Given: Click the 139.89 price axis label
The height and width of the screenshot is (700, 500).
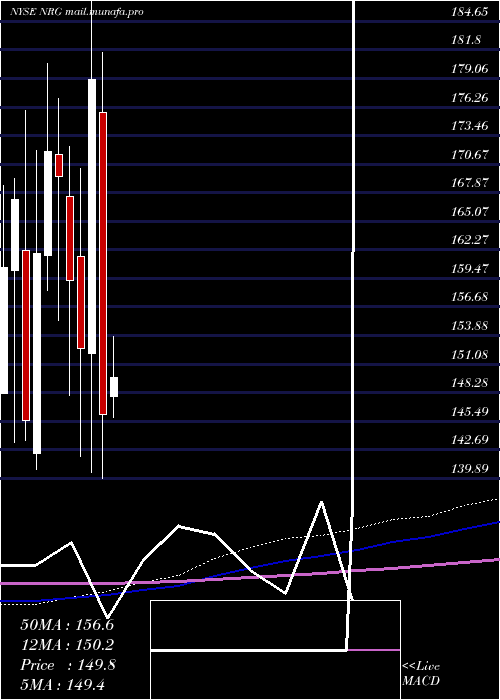Looking at the screenshot, I should coord(469,468).
